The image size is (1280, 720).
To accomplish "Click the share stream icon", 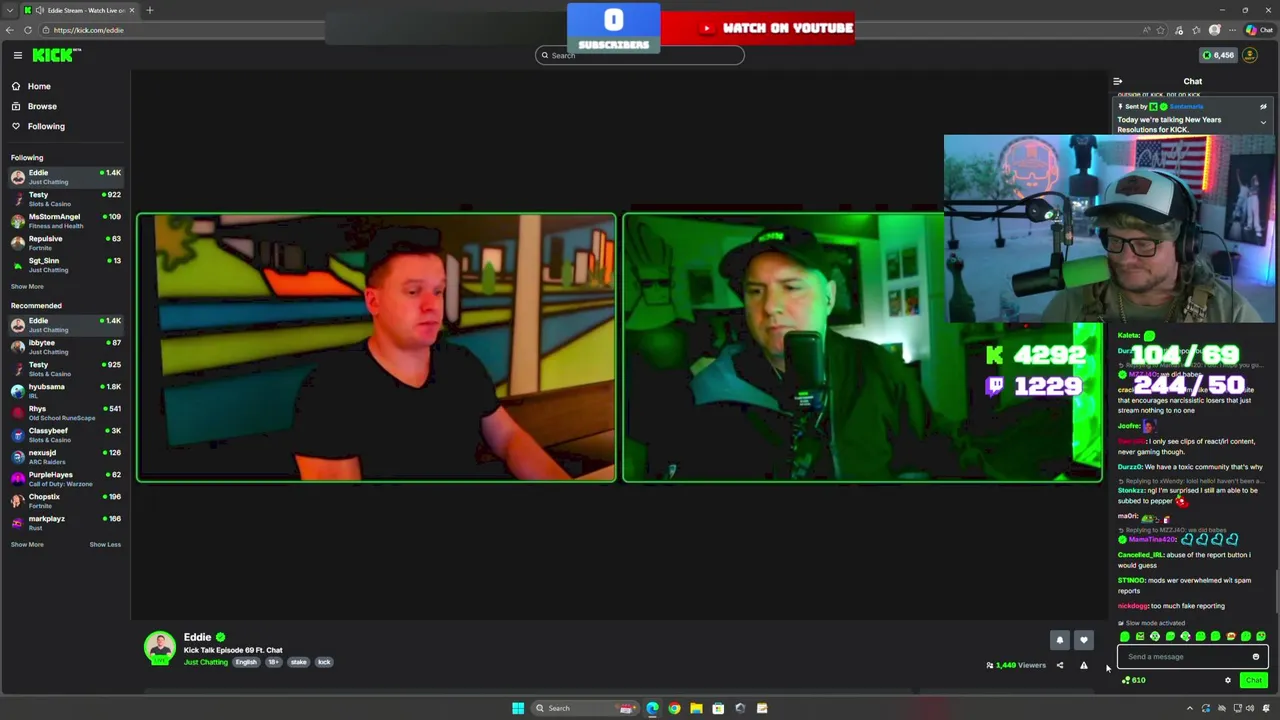I will [x=1060, y=665].
